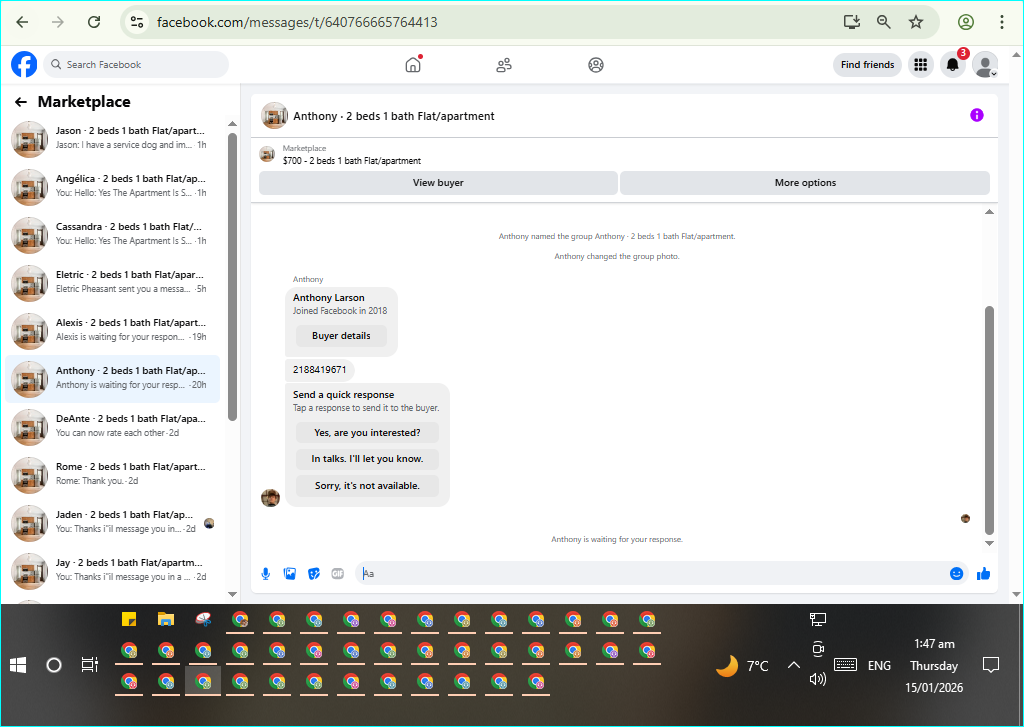Select Anthony's conversation in the list
The height and width of the screenshot is (727, 1024).
[x=112, y=378]
